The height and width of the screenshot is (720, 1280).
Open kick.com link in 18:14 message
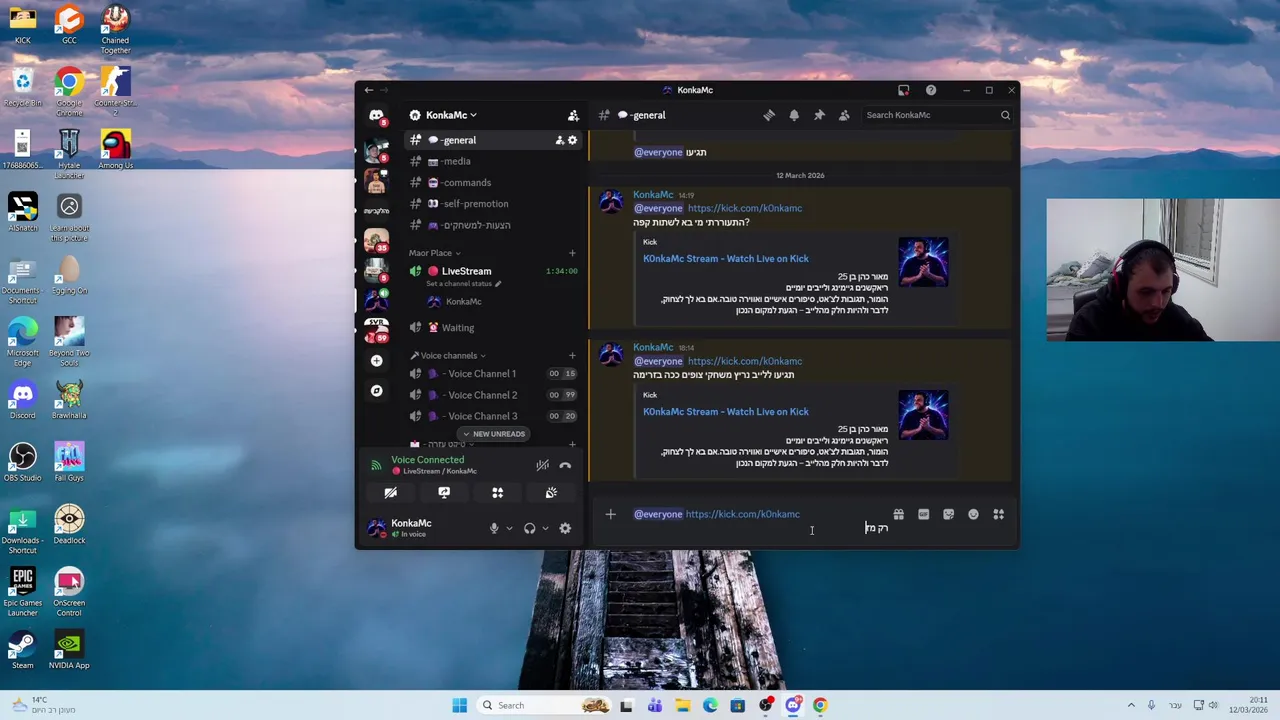tap(745, 361)
